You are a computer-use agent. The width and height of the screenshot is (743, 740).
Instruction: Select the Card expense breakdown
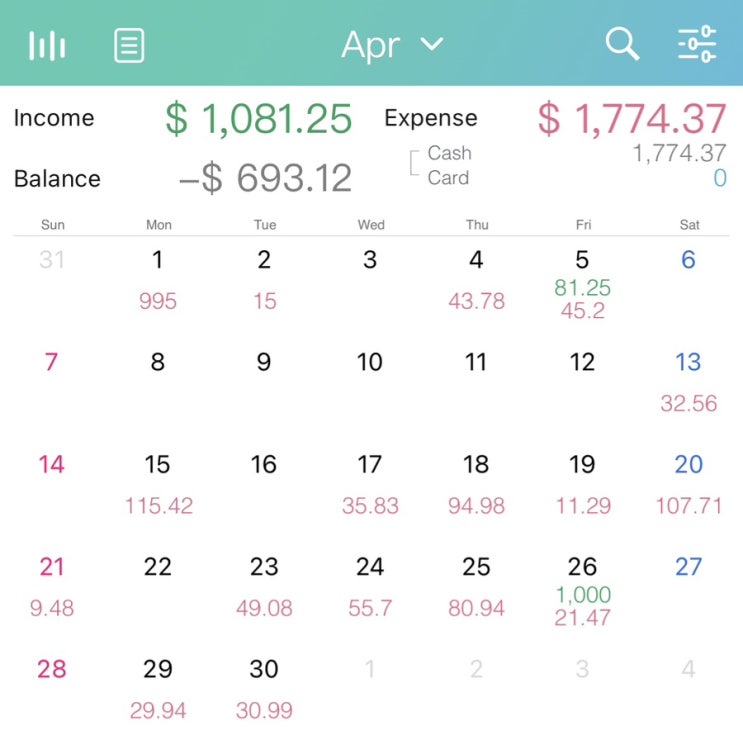point(448,178)
